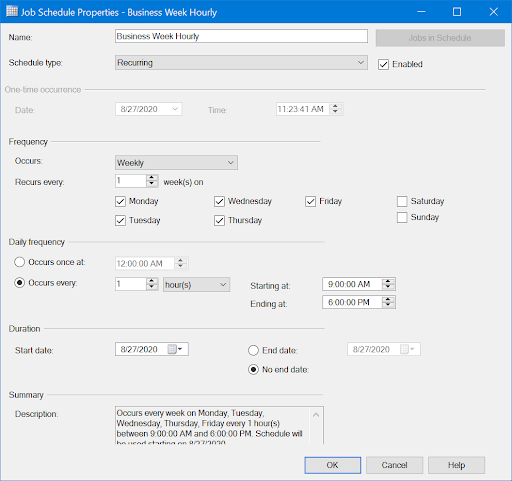Click the Cancel button
This screenshot has height=481, width=512.
[394, 465]
